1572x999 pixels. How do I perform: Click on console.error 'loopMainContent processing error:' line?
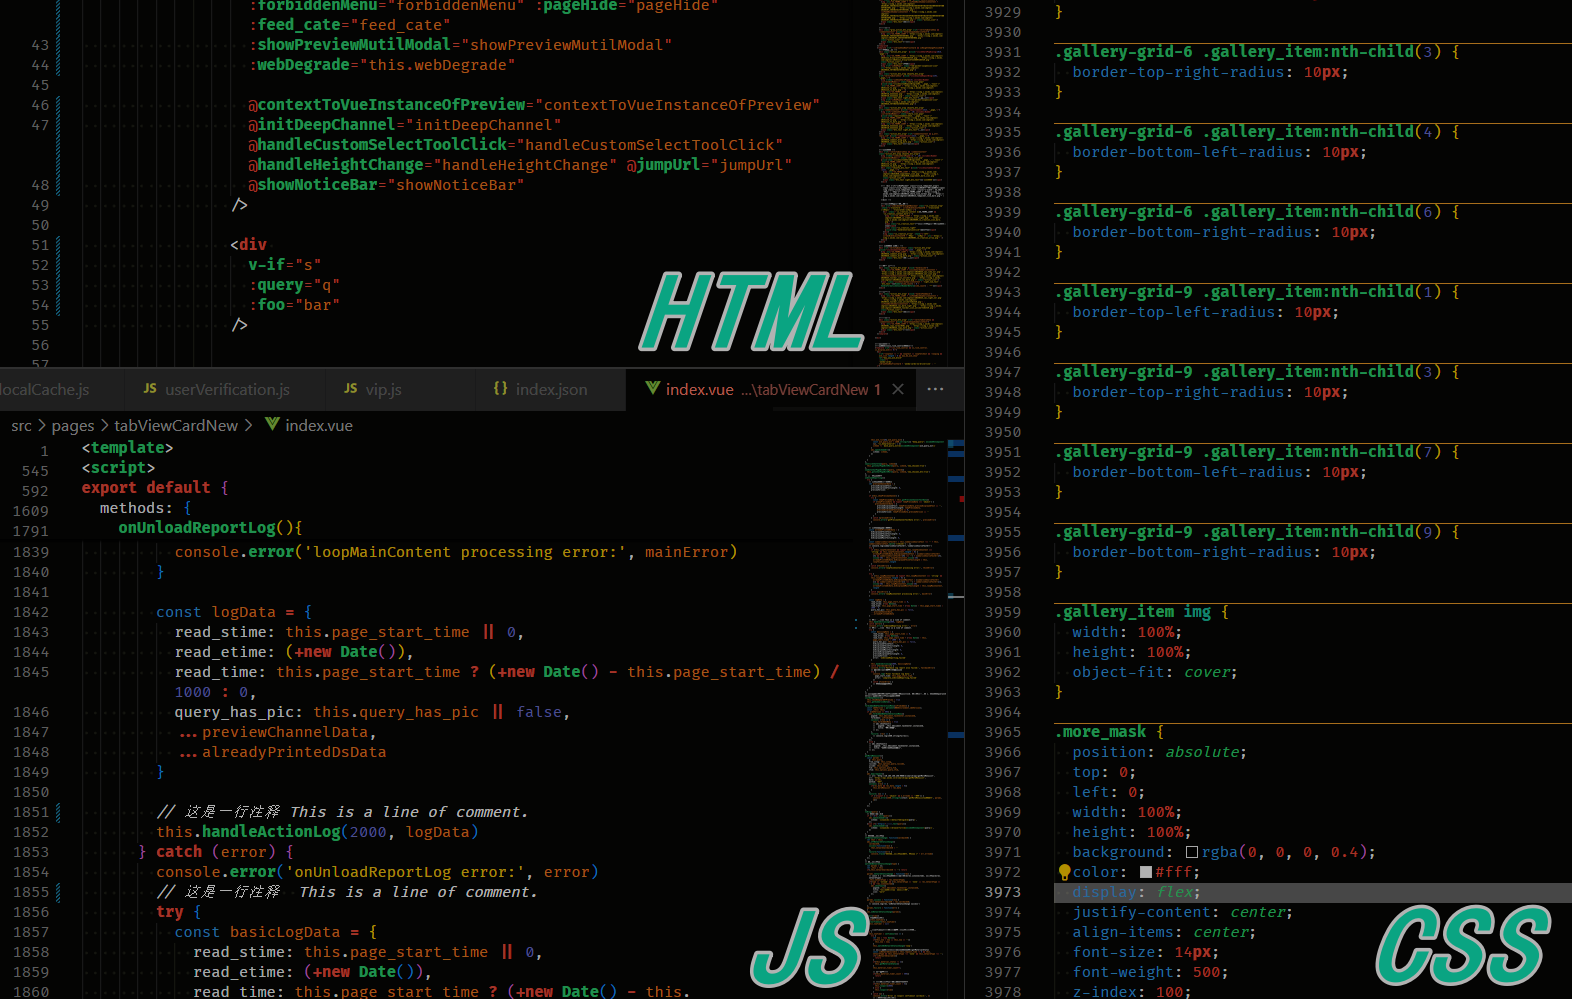click(x=456, y=552)
